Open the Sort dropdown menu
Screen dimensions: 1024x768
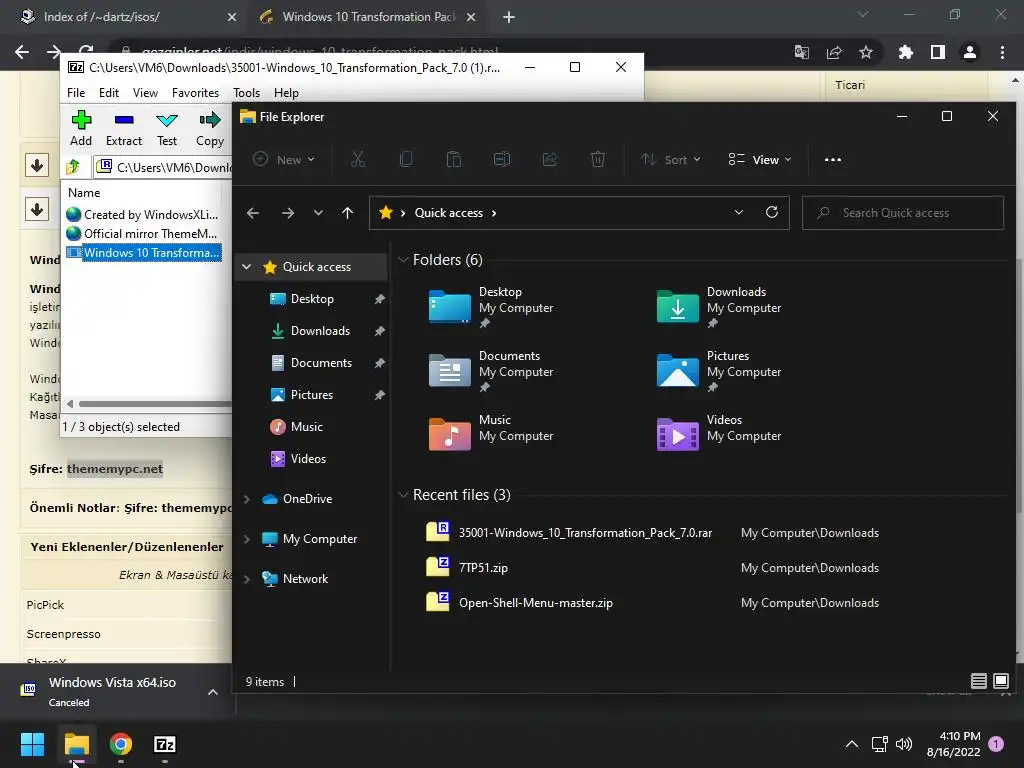coord(670,159)
